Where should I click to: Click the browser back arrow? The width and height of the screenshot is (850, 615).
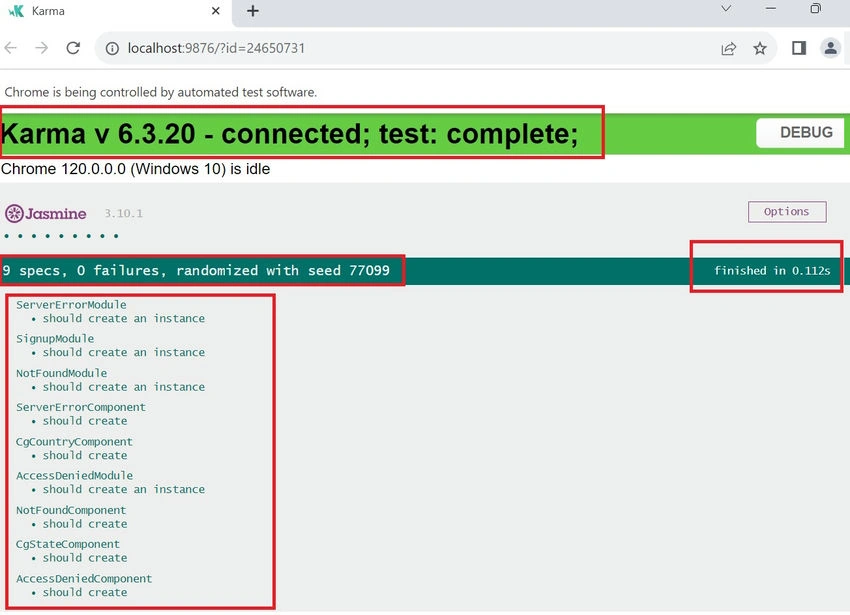11,48
